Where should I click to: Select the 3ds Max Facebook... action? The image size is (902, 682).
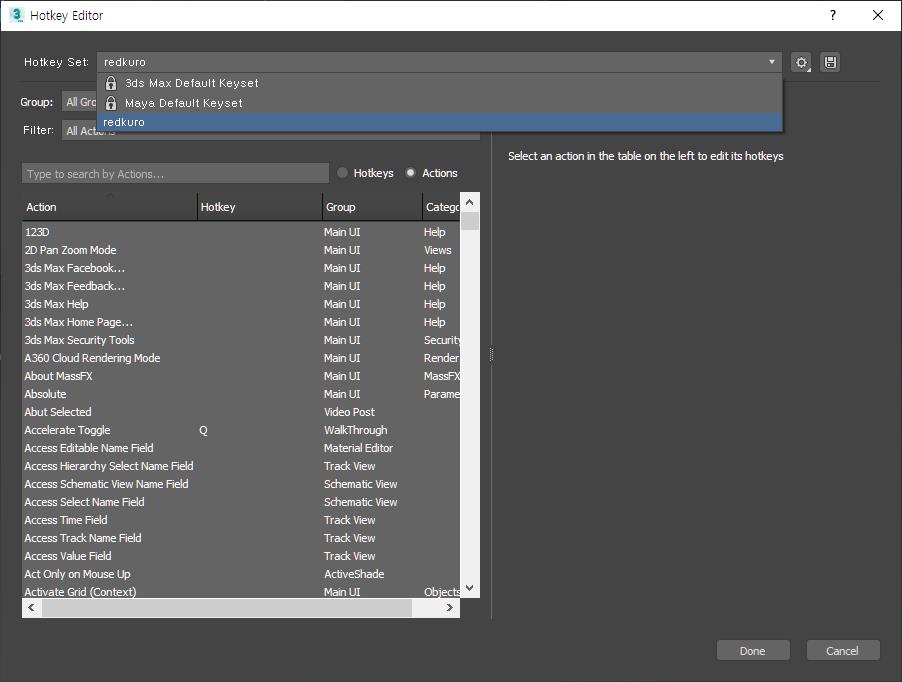tap(241, 268)
